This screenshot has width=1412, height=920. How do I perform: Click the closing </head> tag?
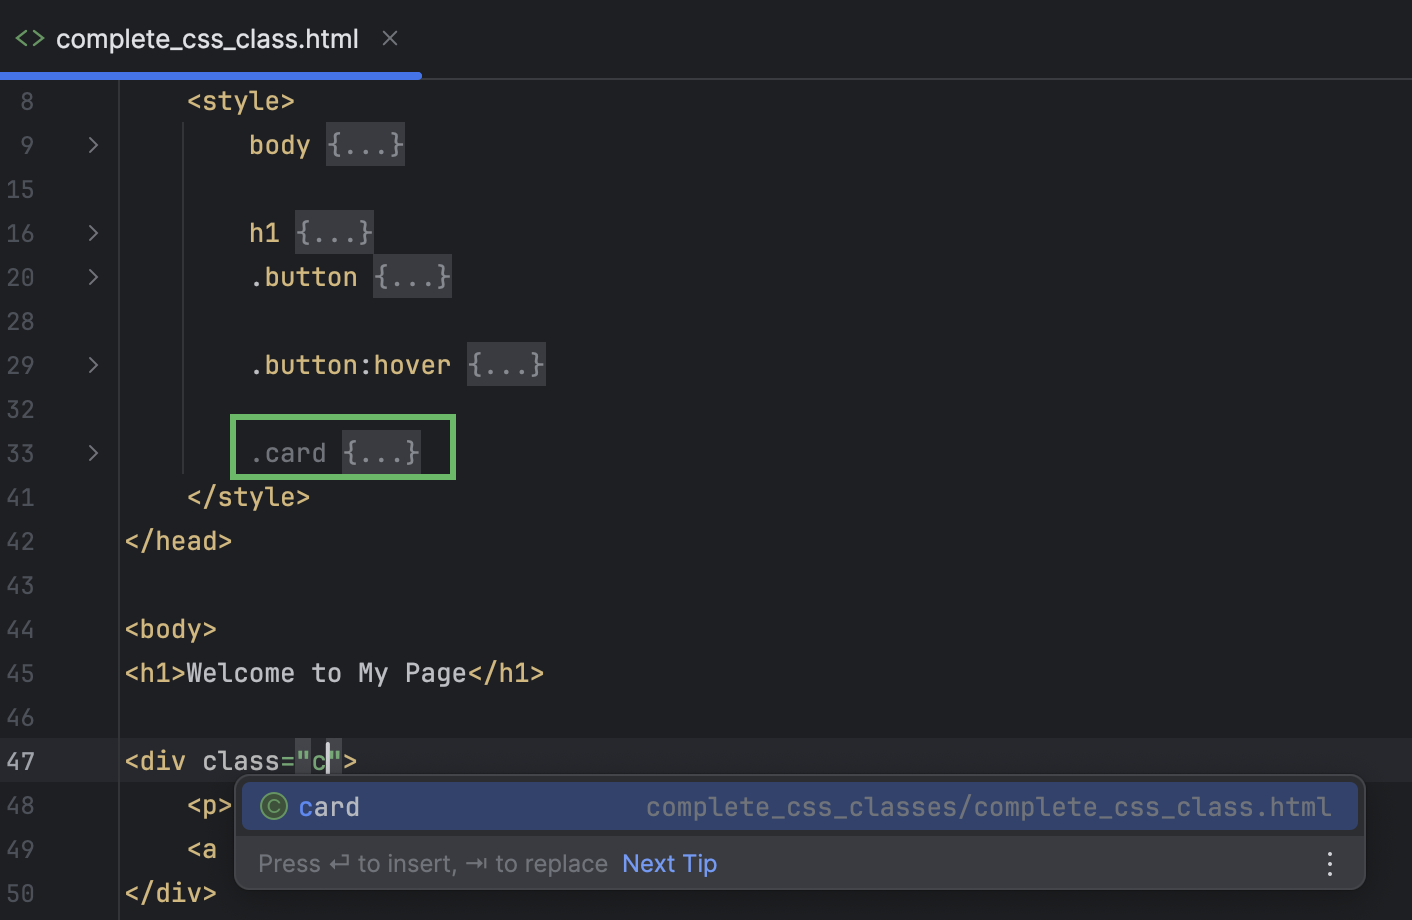tap(178, 541)
